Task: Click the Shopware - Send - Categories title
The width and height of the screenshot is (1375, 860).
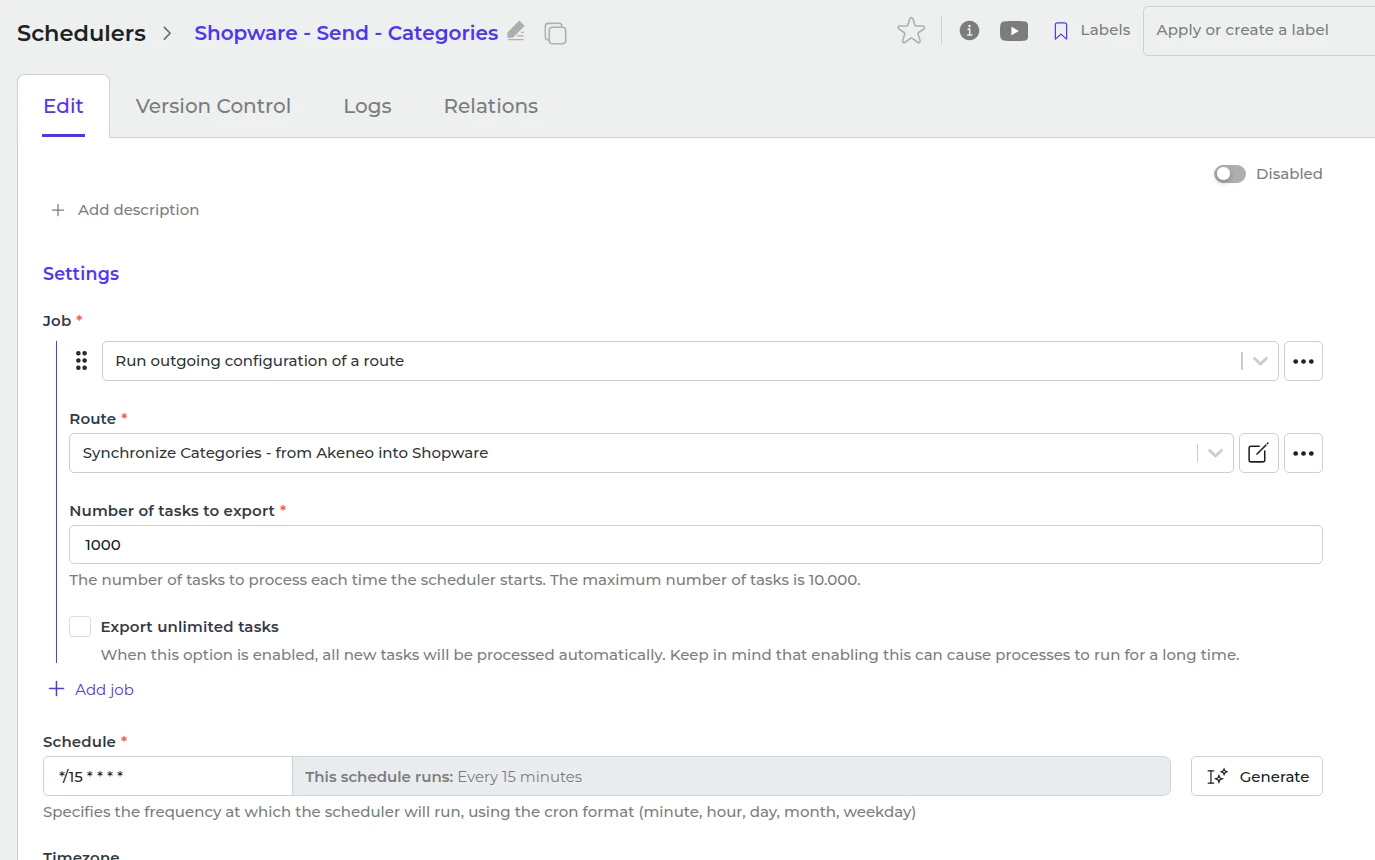Action: coord(346,33)
